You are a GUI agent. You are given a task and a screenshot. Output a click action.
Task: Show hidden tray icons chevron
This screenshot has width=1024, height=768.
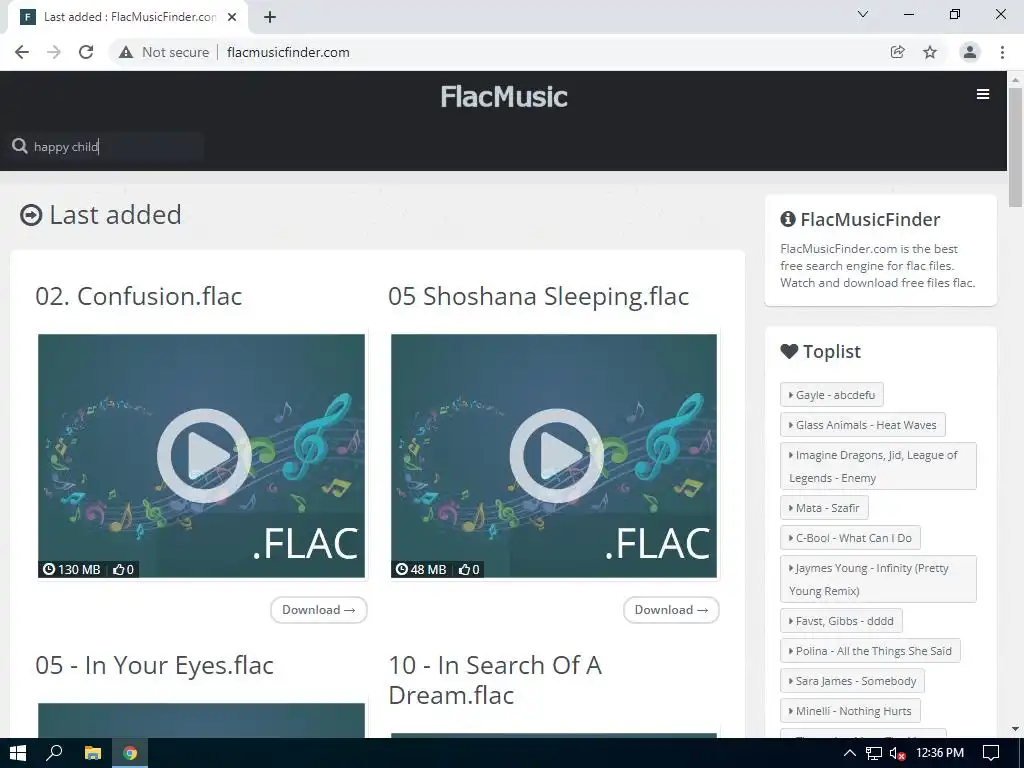[850, 753]
